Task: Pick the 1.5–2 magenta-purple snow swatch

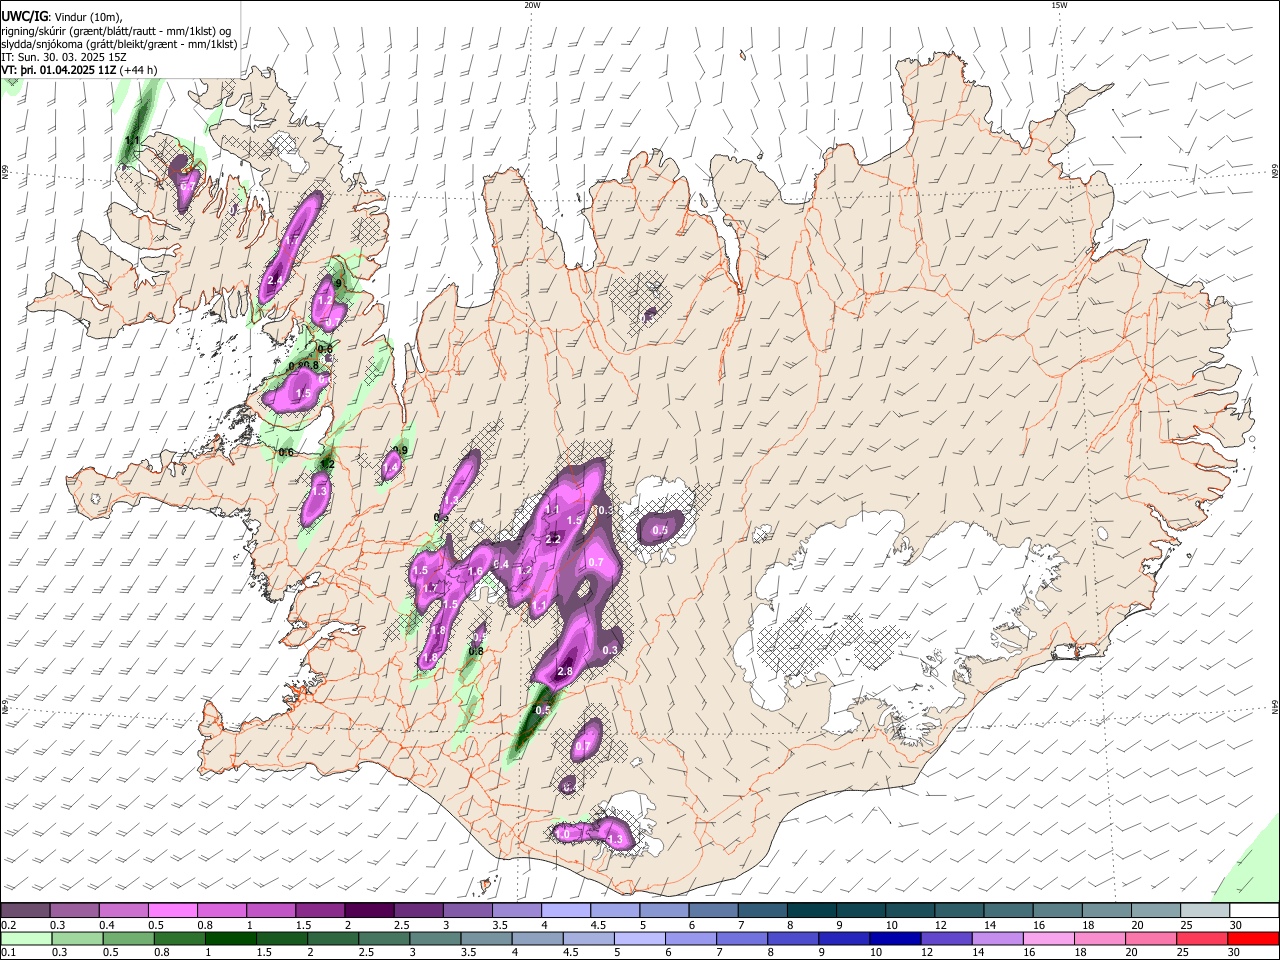Action: (x=320, y=910)
